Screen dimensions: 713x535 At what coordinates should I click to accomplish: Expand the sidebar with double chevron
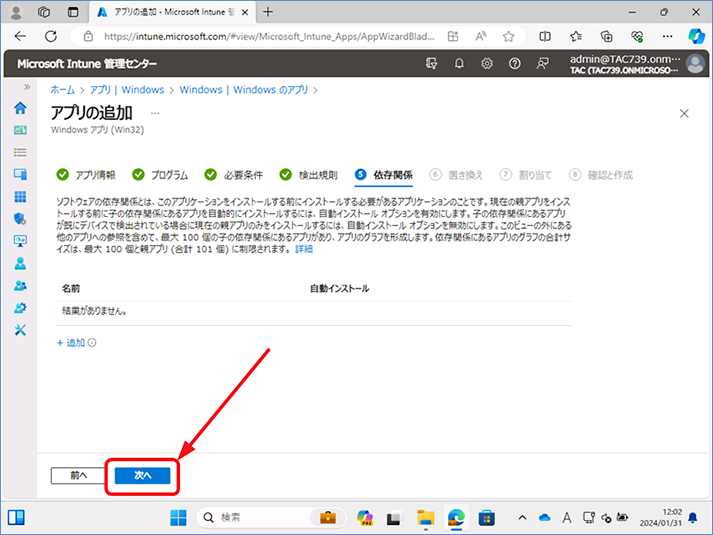27,87
